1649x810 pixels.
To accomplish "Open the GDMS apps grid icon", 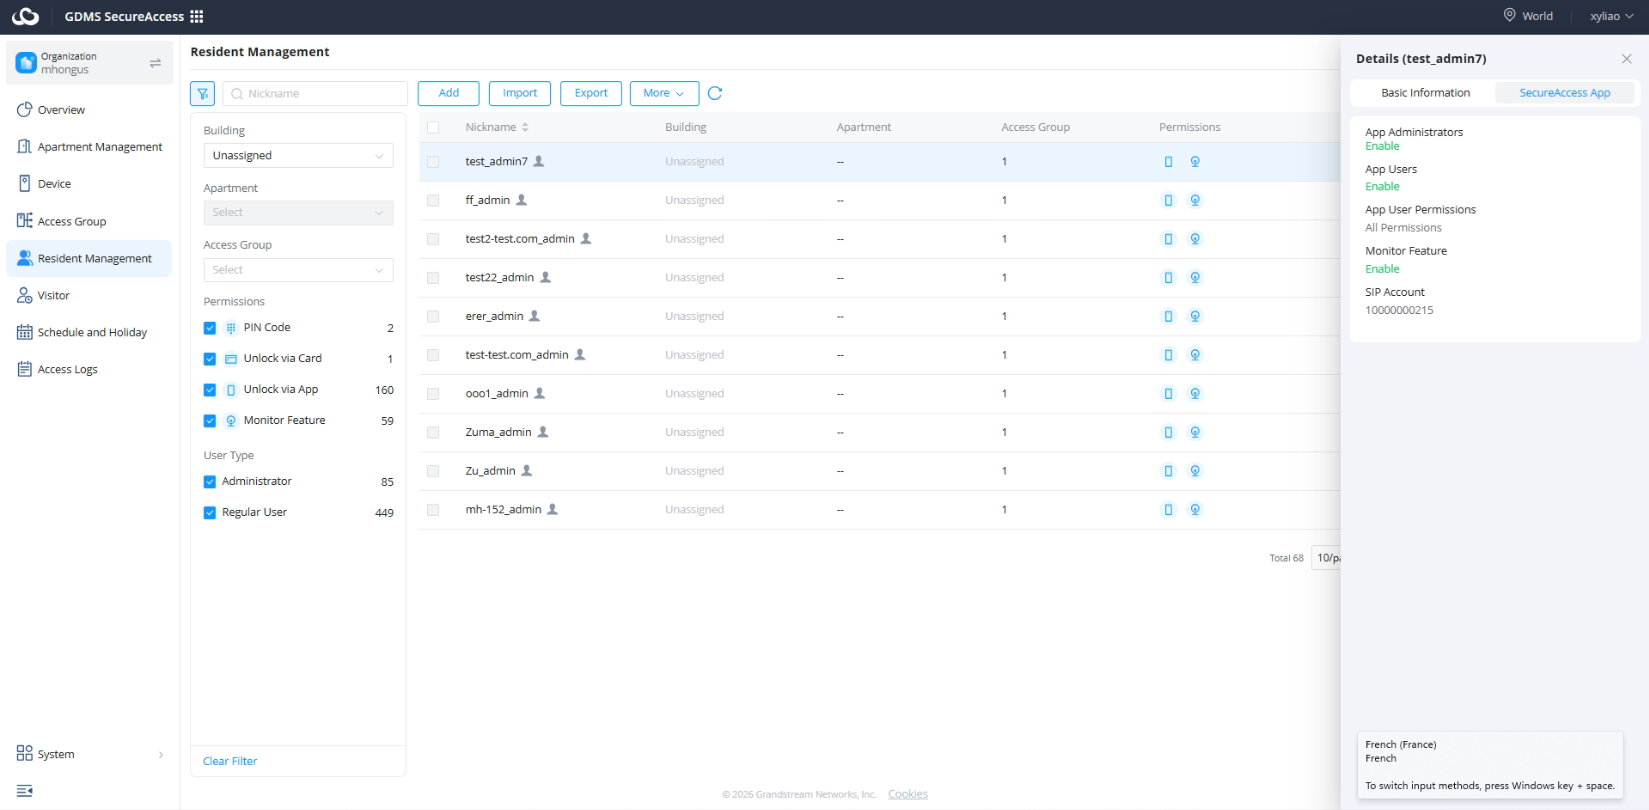I will (197, 16).
